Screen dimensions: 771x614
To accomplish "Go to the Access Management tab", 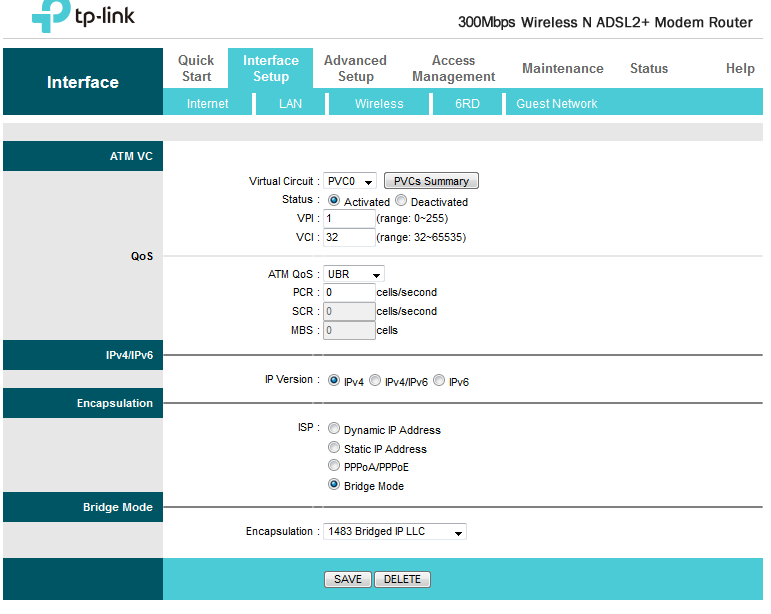I will click(x=453, y=68).
